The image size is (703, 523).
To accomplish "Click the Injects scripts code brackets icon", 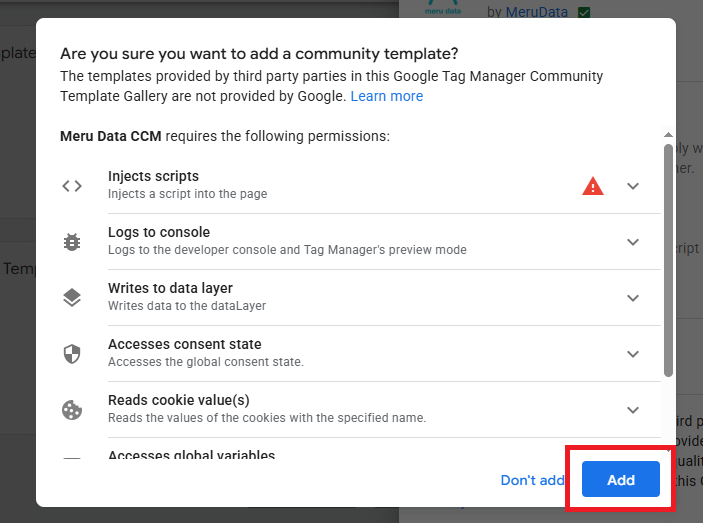I will (x=72, y=186).
